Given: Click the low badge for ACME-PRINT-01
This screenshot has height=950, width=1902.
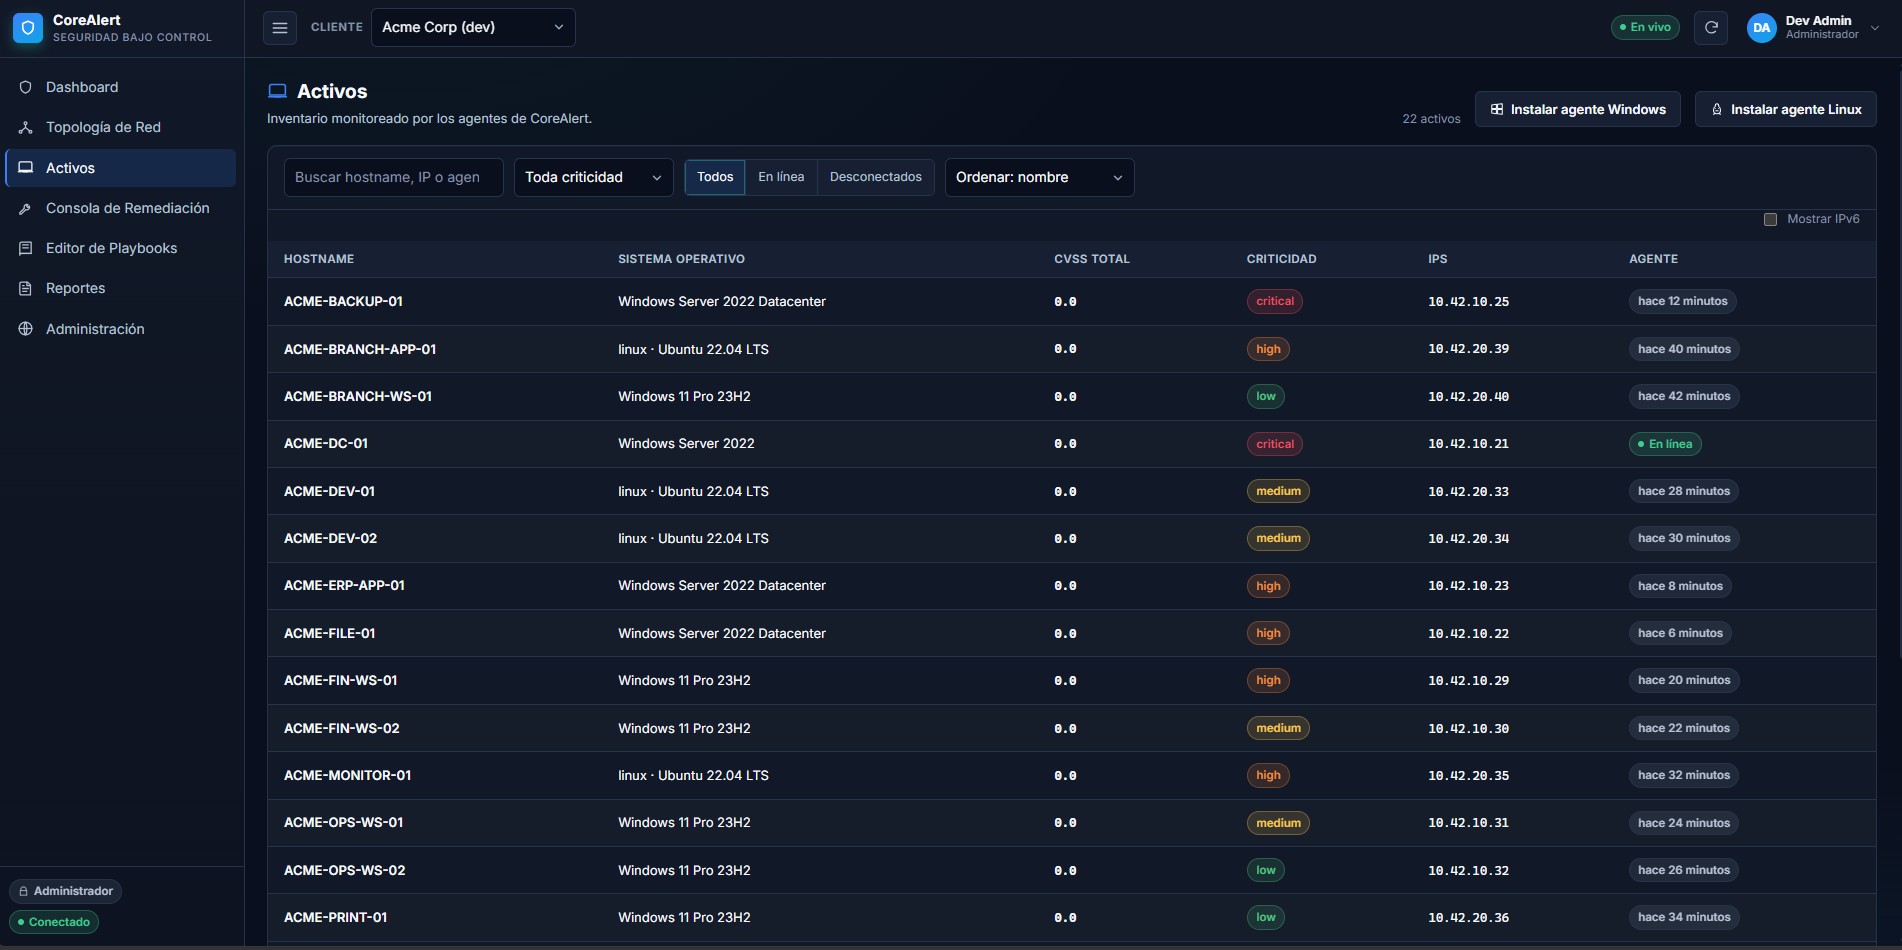Looking at the screenshot, I should [x=1266, y=917].
